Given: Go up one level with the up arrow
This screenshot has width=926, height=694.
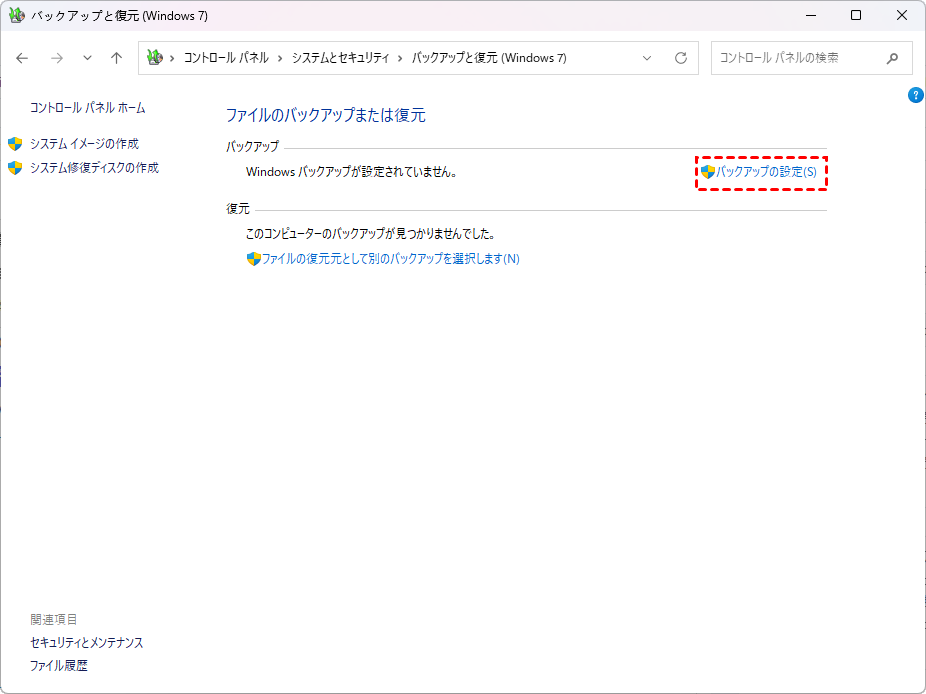Looking at the screenshot, I should click(x=116, y=58).
